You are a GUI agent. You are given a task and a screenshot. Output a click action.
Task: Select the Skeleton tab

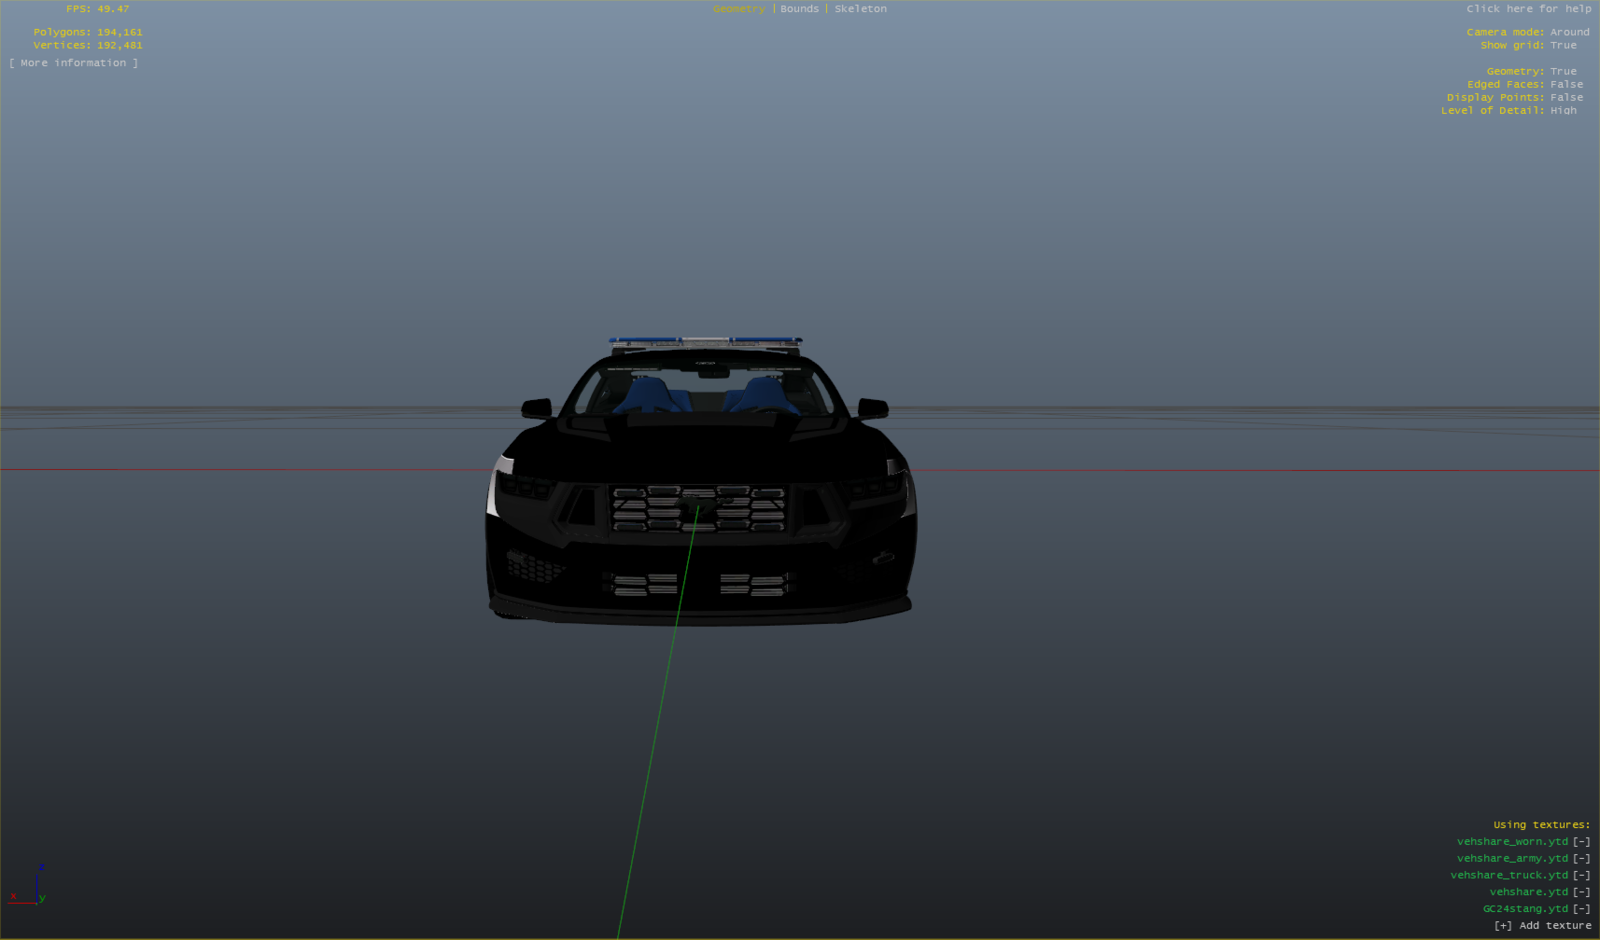click(860, 9)
